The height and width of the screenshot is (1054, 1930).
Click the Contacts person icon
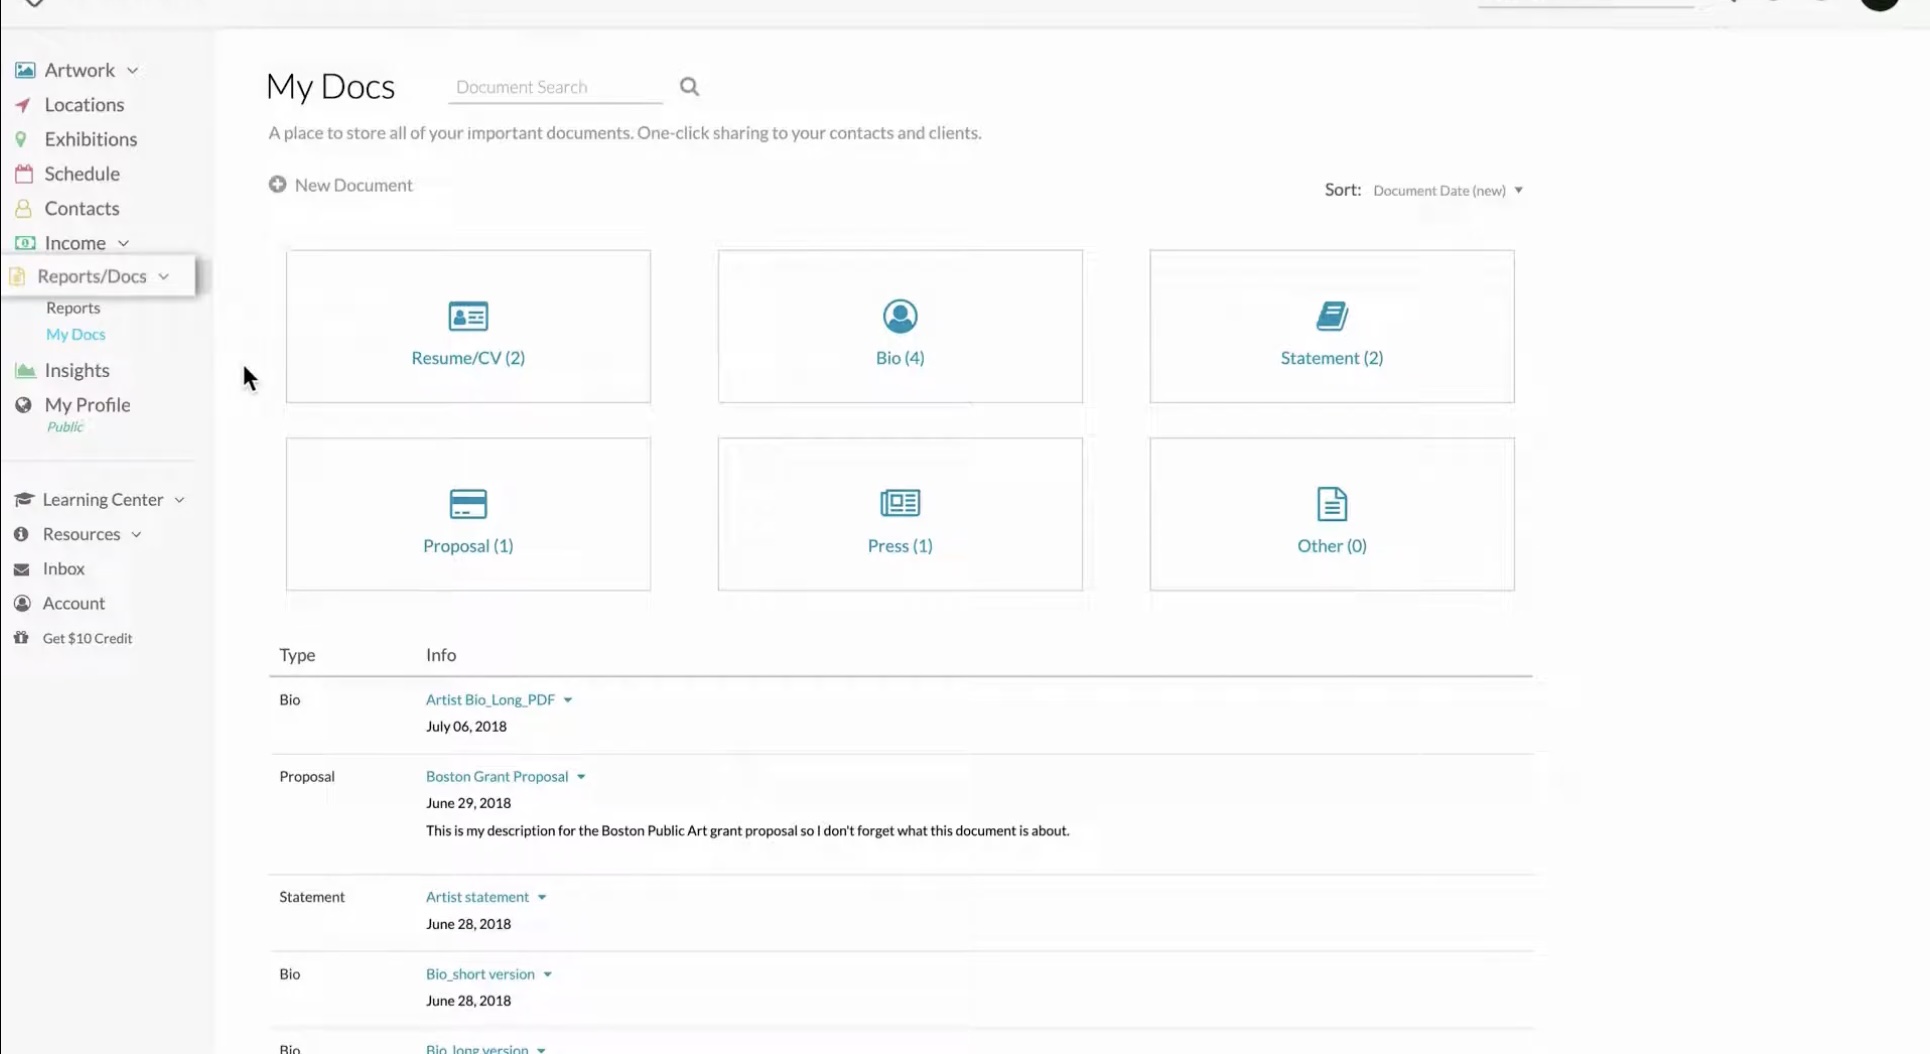[x=23, y=208]
